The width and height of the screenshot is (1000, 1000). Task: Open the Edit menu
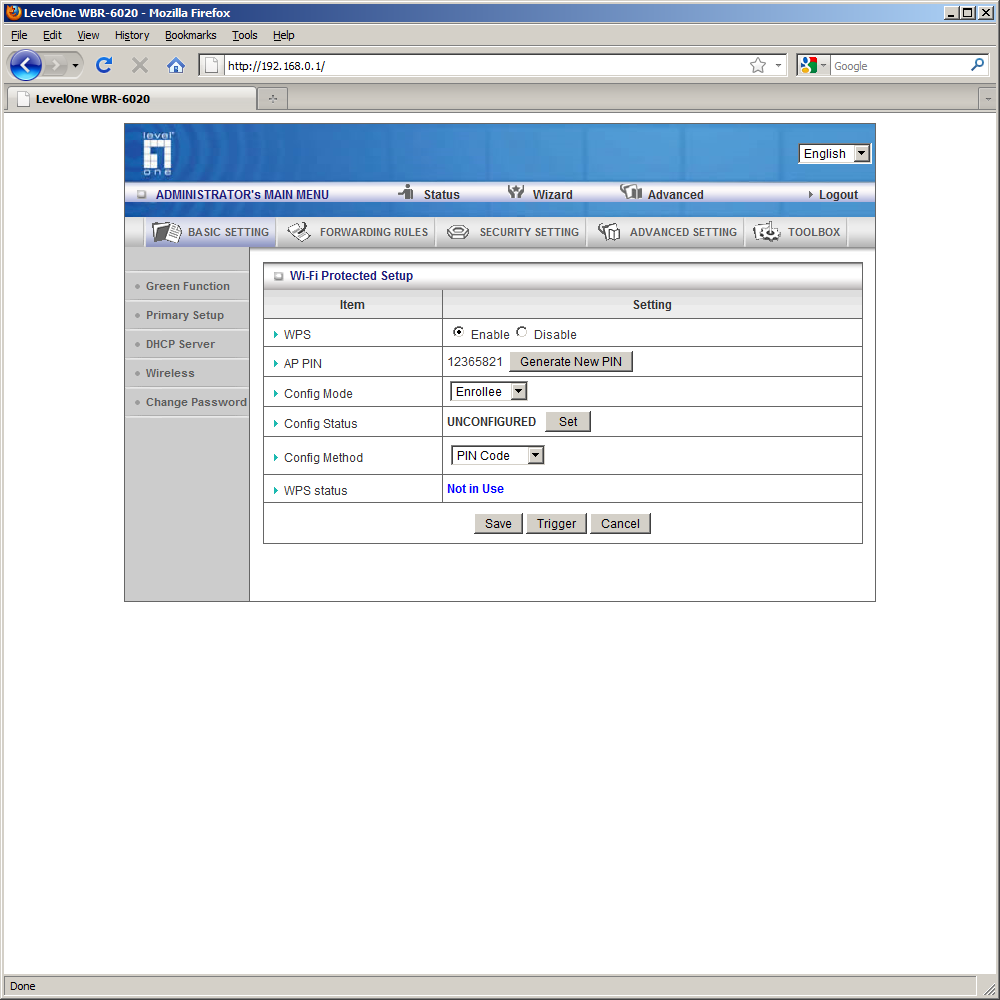pyautogui.click(x=52, y=35)
